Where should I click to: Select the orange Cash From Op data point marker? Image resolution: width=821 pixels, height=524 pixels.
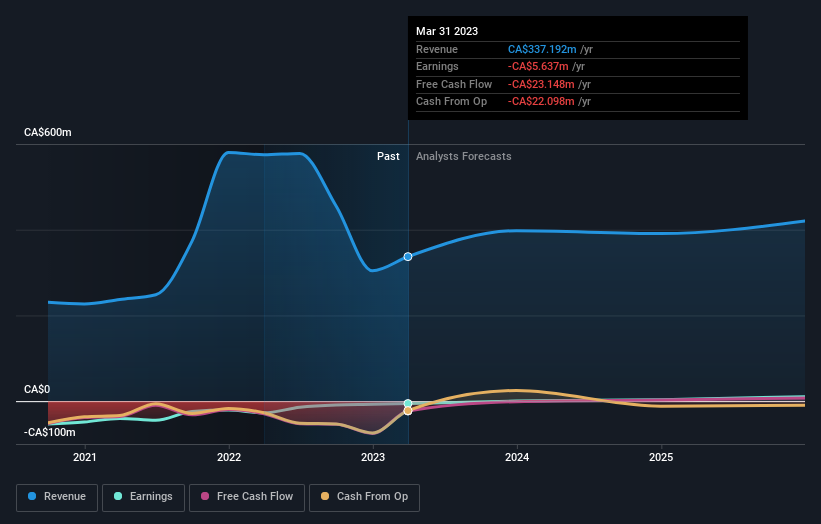point(408,411)
